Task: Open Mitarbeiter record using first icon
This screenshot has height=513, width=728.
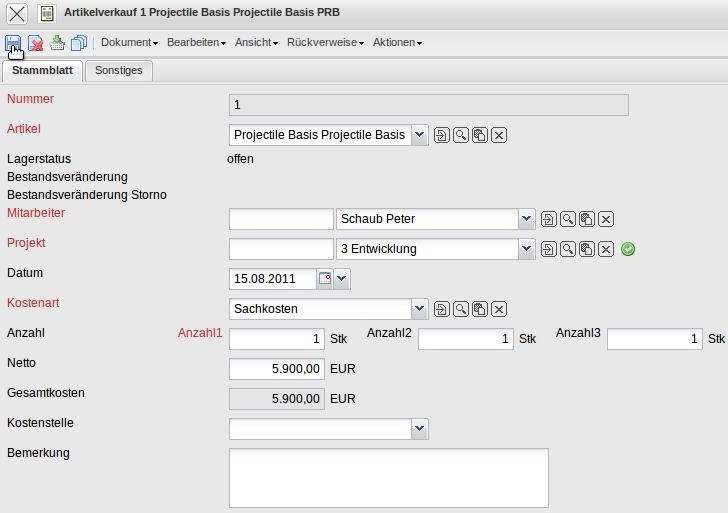Action: pos(548,219)
